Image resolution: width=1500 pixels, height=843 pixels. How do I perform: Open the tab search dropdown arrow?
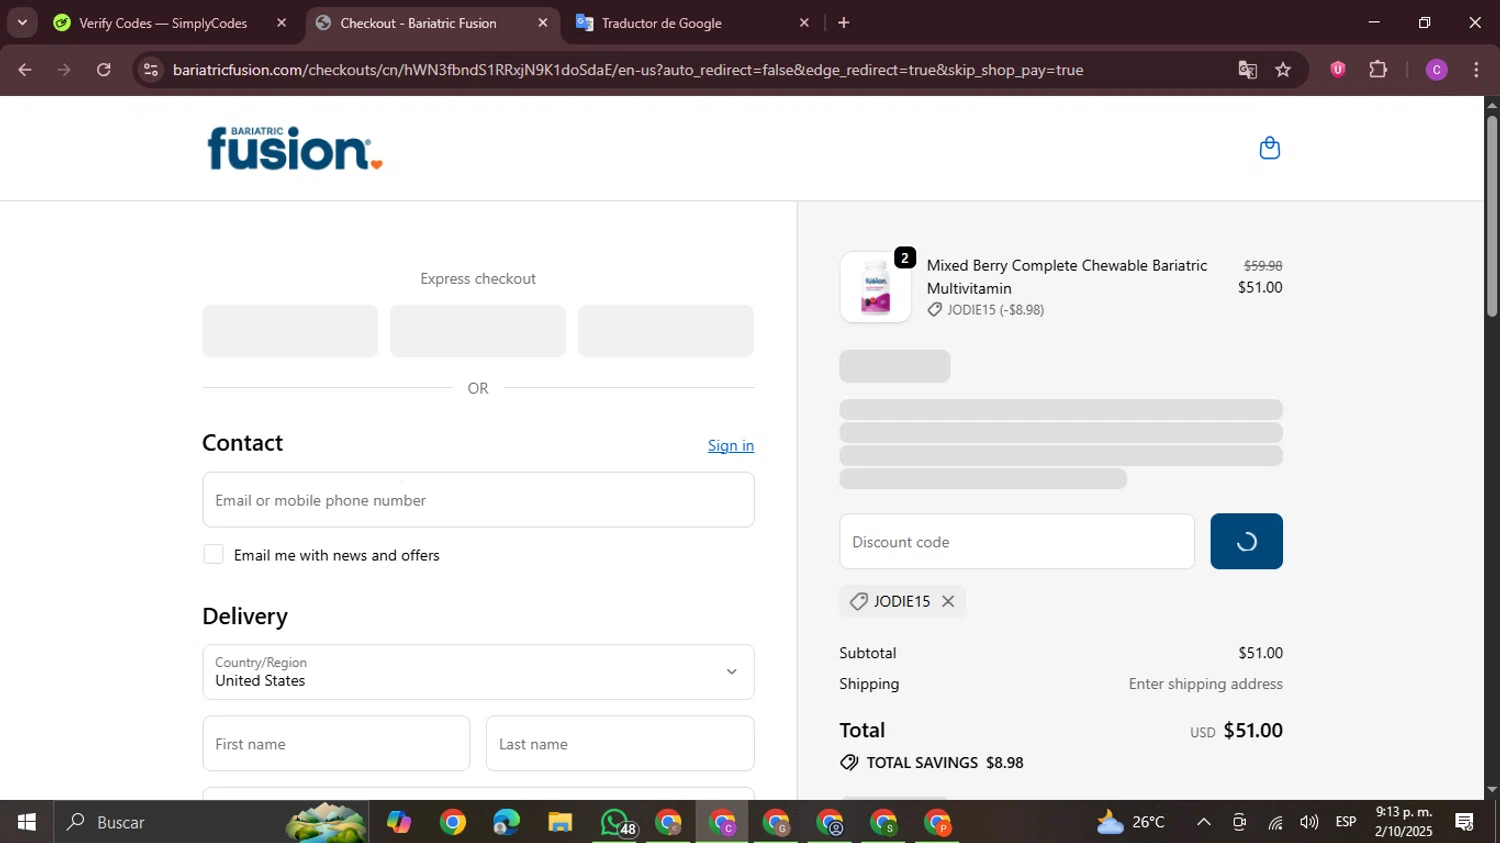[x=22, y=22]
